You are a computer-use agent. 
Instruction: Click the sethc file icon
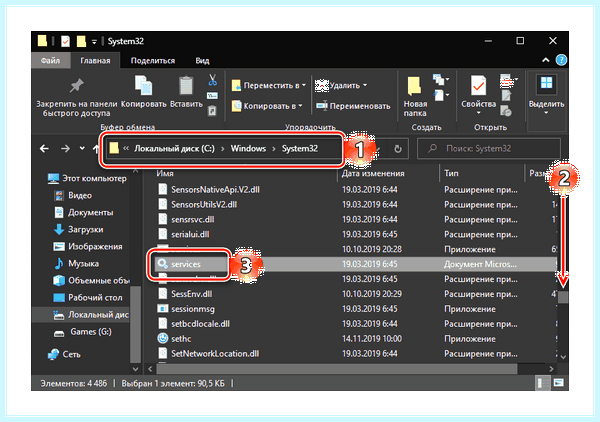click(x=163, y=338)
